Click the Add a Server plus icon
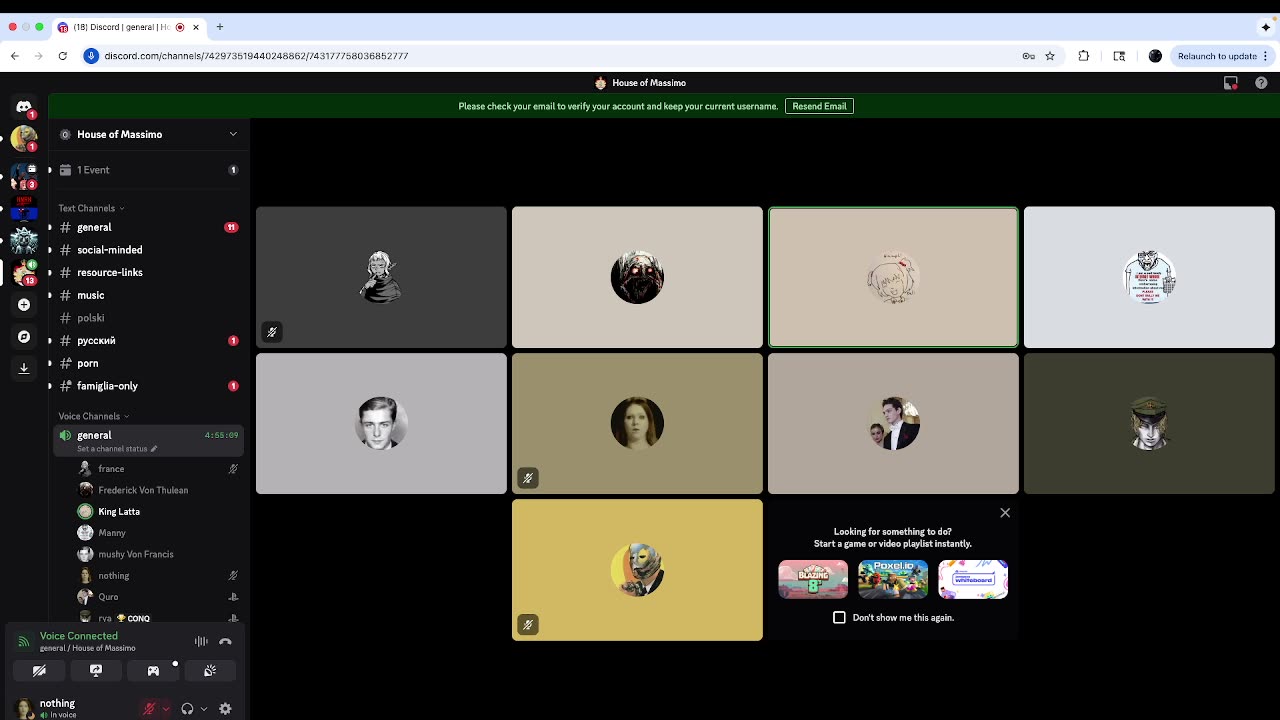1280x720 pixels. point(24,304)
